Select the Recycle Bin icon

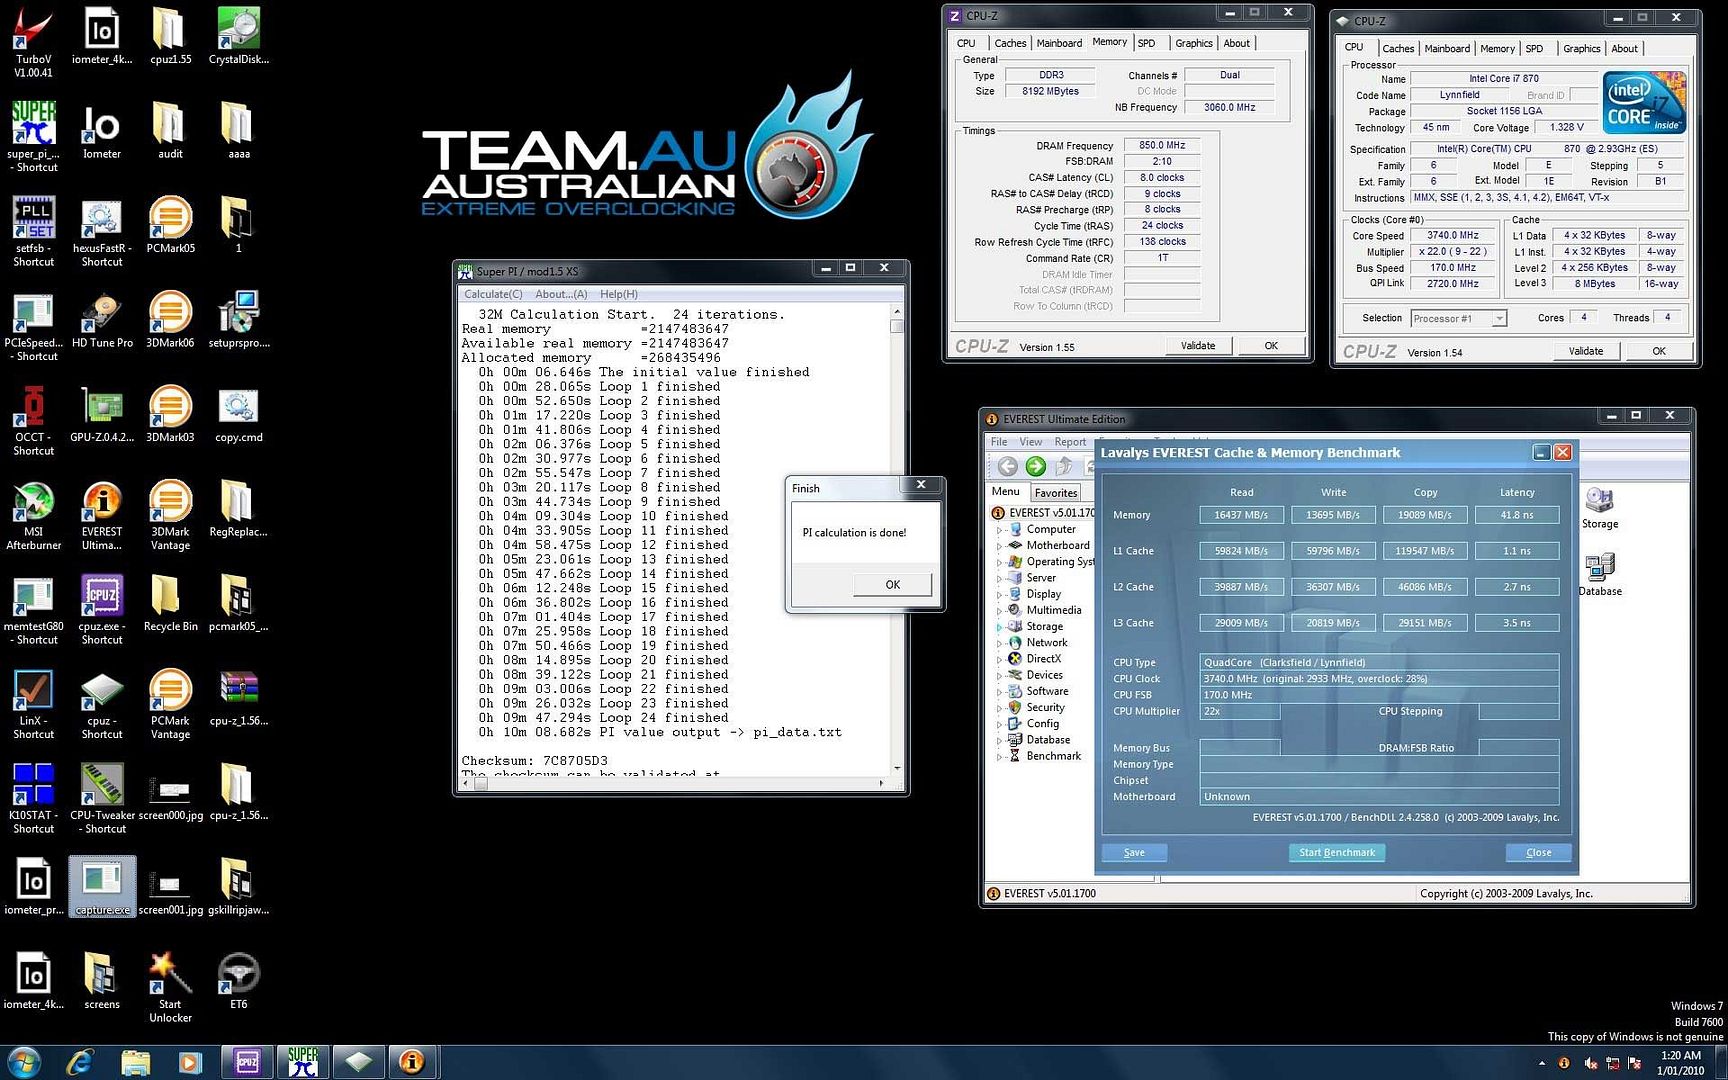[x=170, y=602]
